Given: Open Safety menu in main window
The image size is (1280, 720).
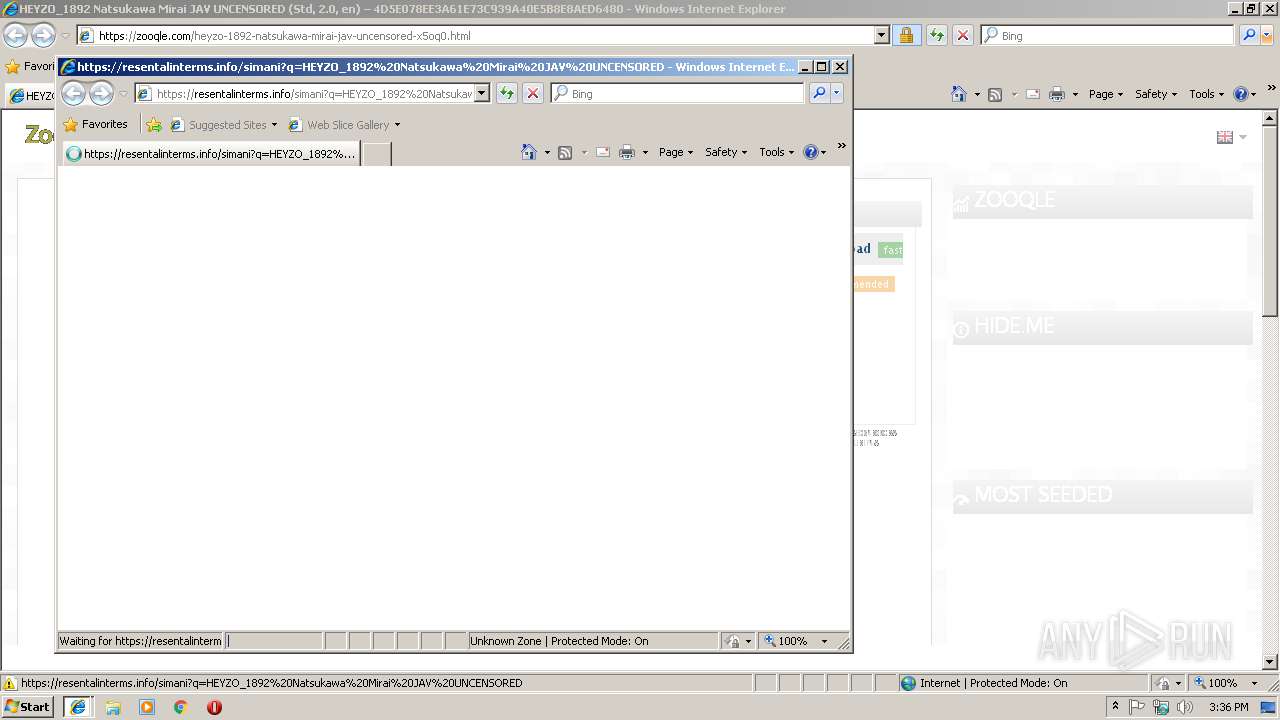Looking at the screenshot, I should [x=1156, y=94].
